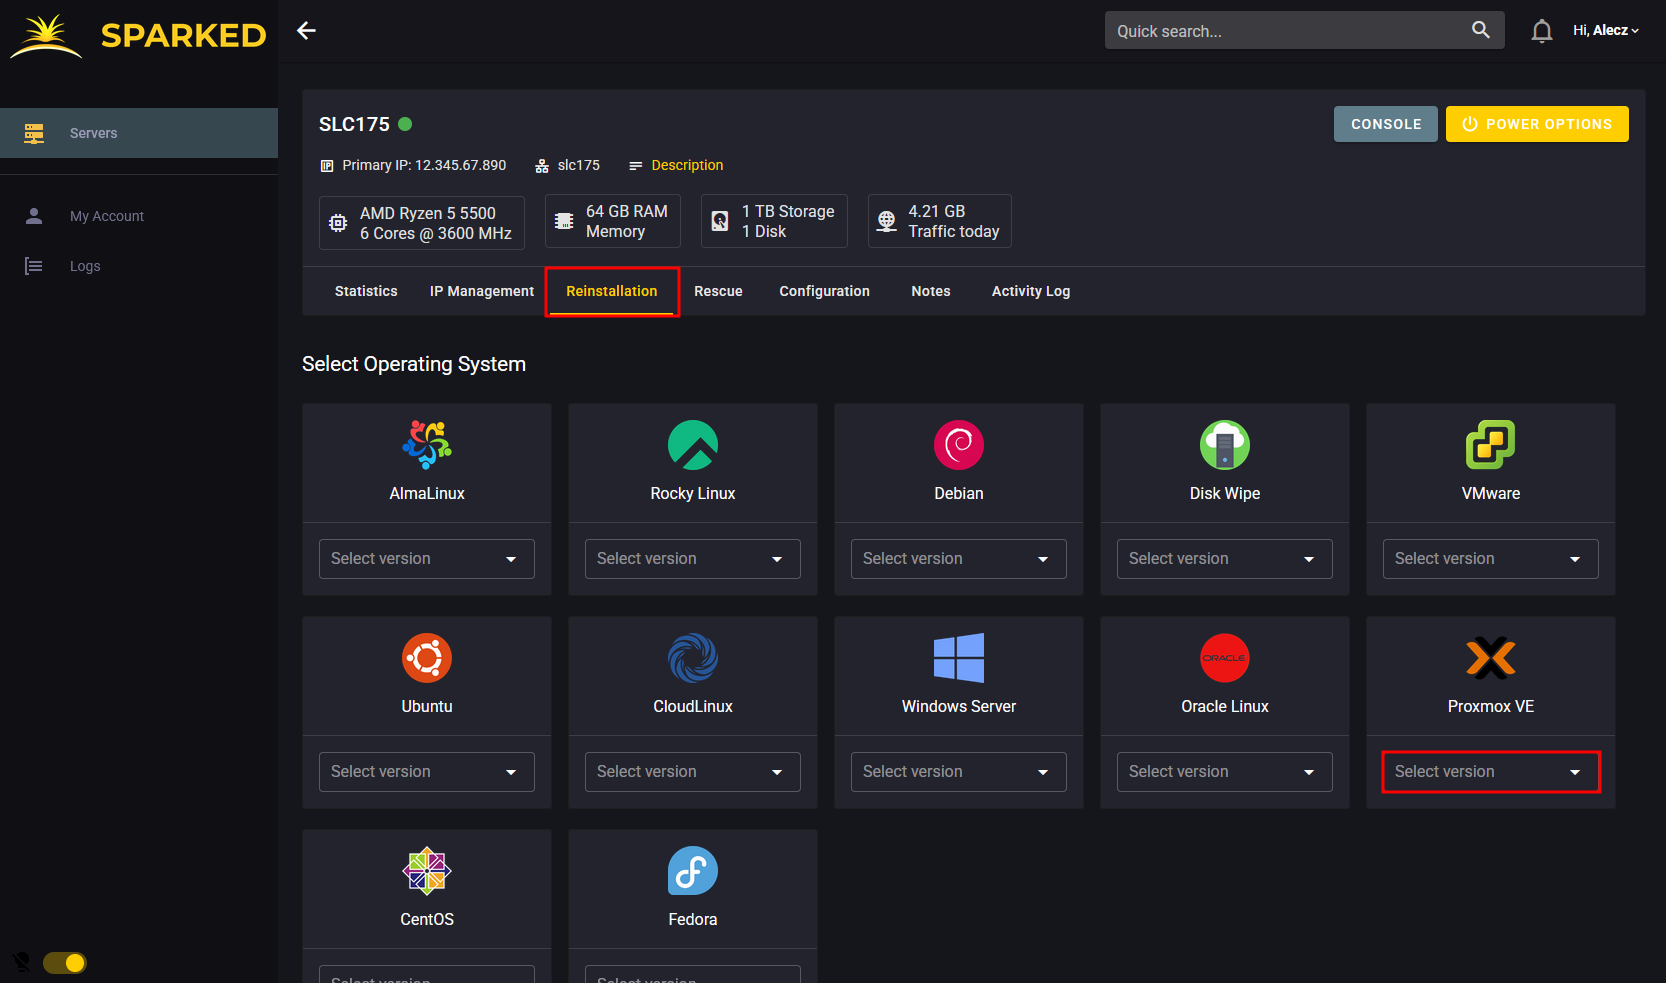Click the SLC175 server name heading

(354, 124)
